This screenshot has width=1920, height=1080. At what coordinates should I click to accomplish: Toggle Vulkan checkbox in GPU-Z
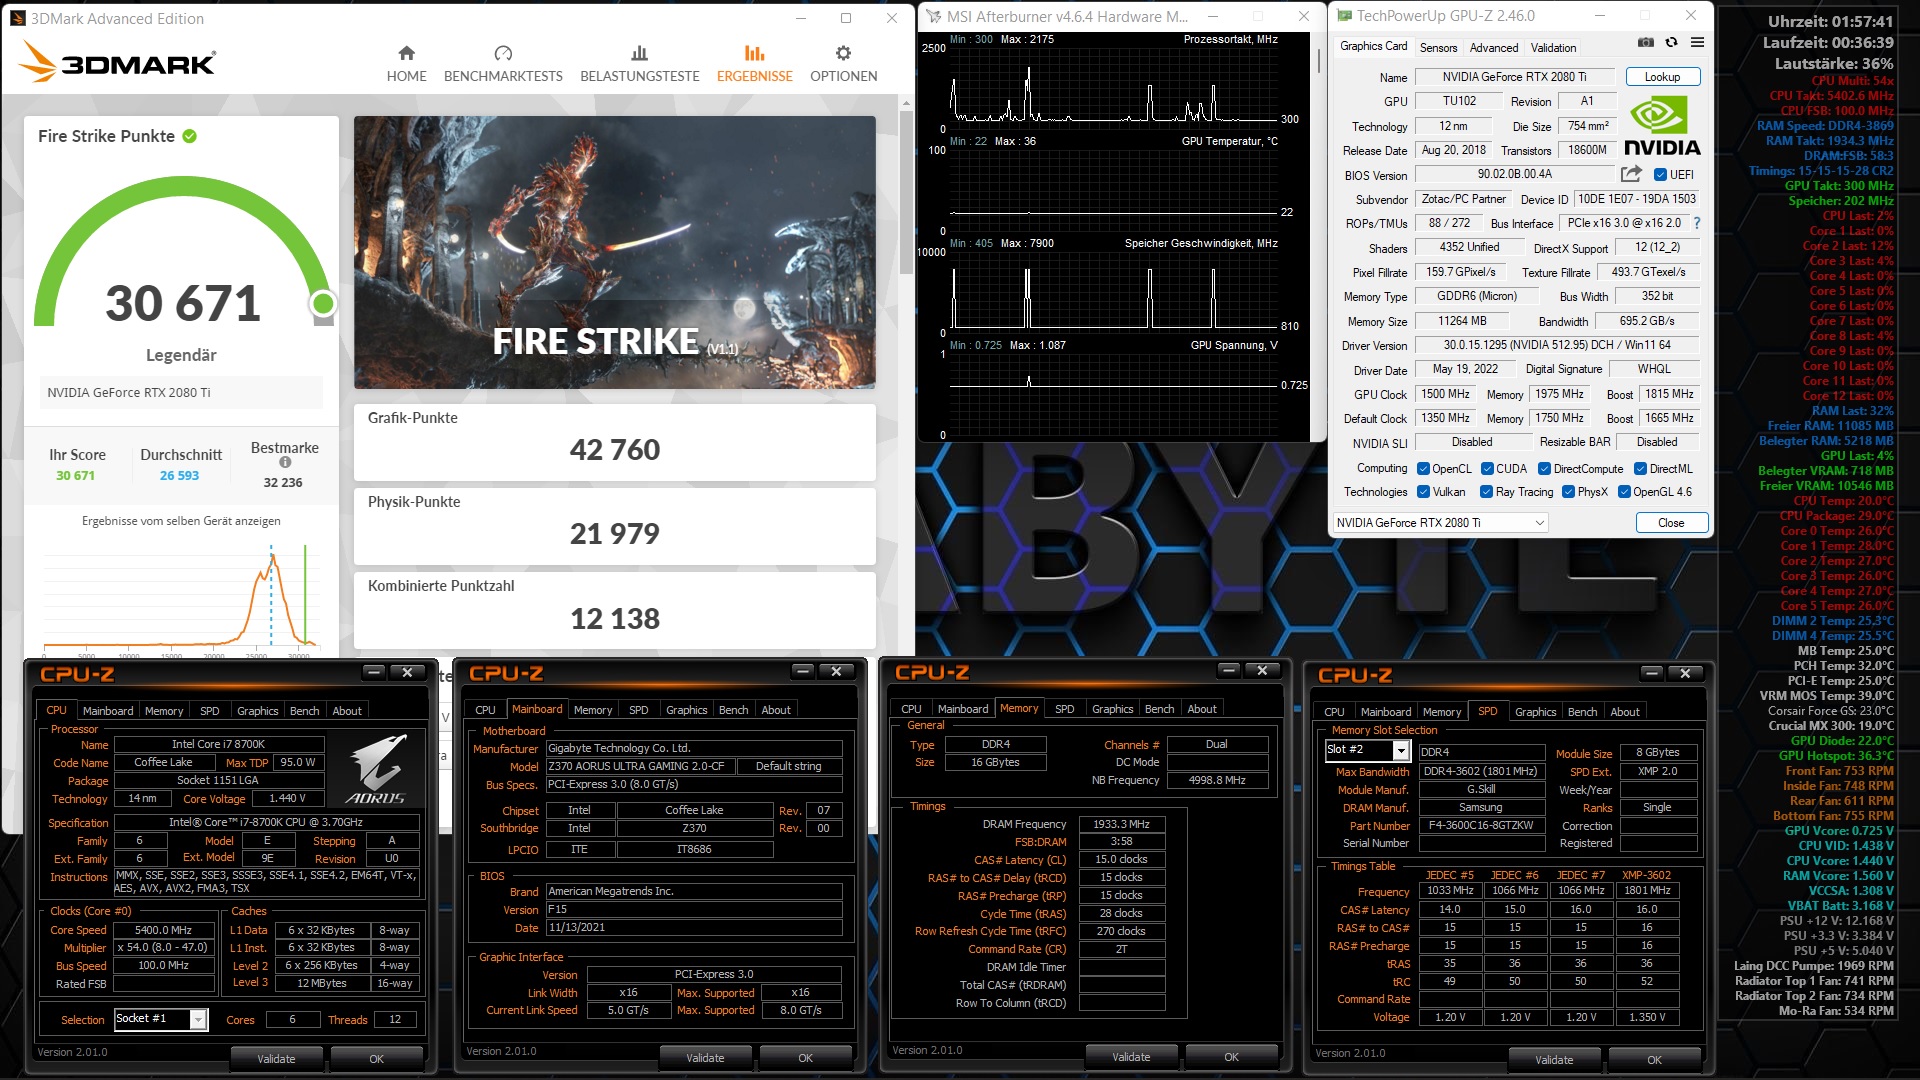pos(1423,492)
